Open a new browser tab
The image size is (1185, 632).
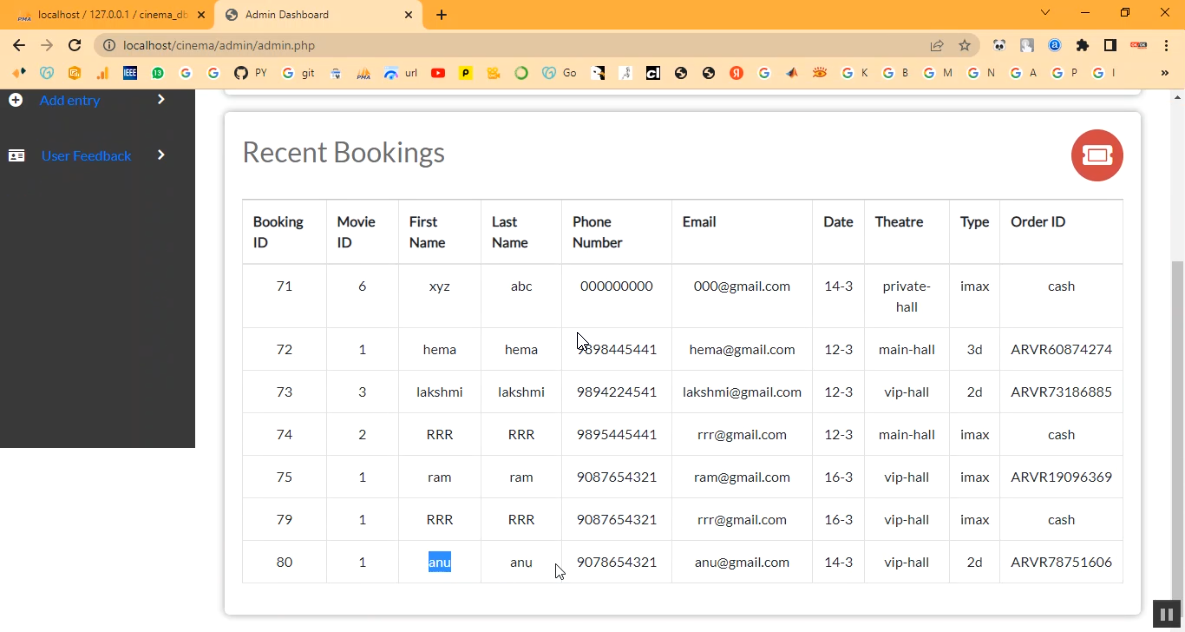[x=442, y=15]
